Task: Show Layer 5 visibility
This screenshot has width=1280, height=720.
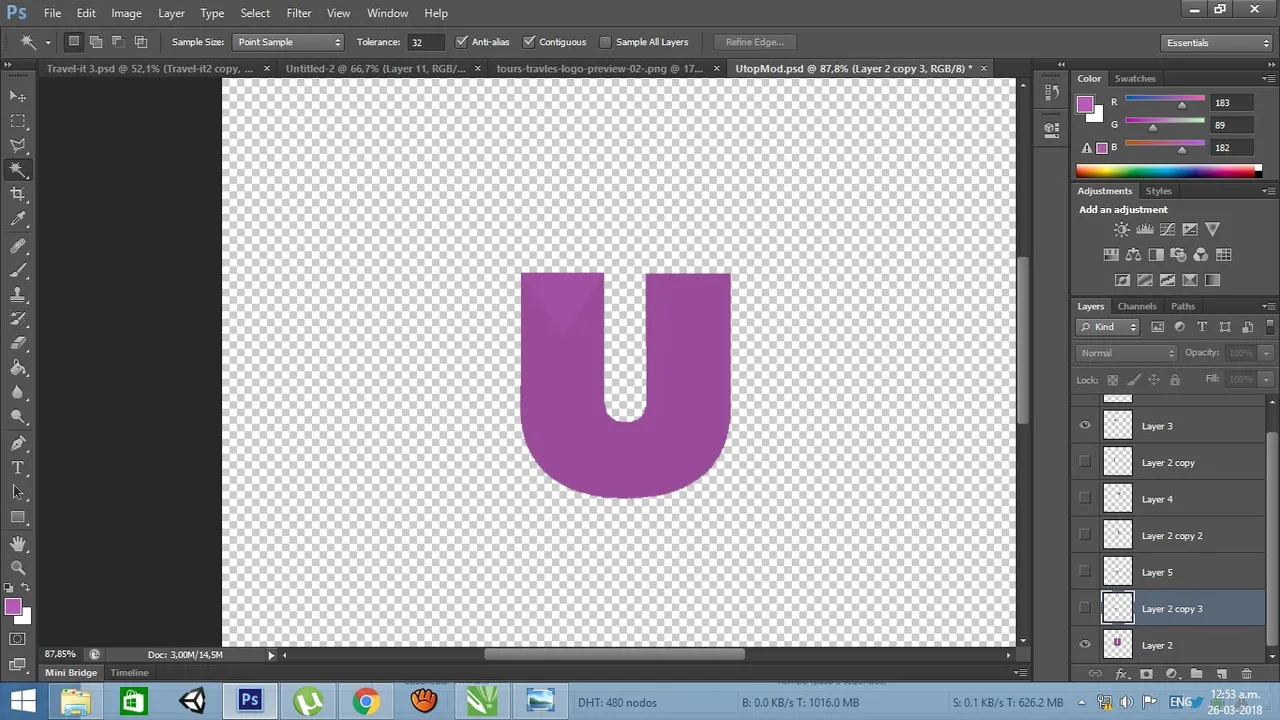Action: (x=1085, y=572)
